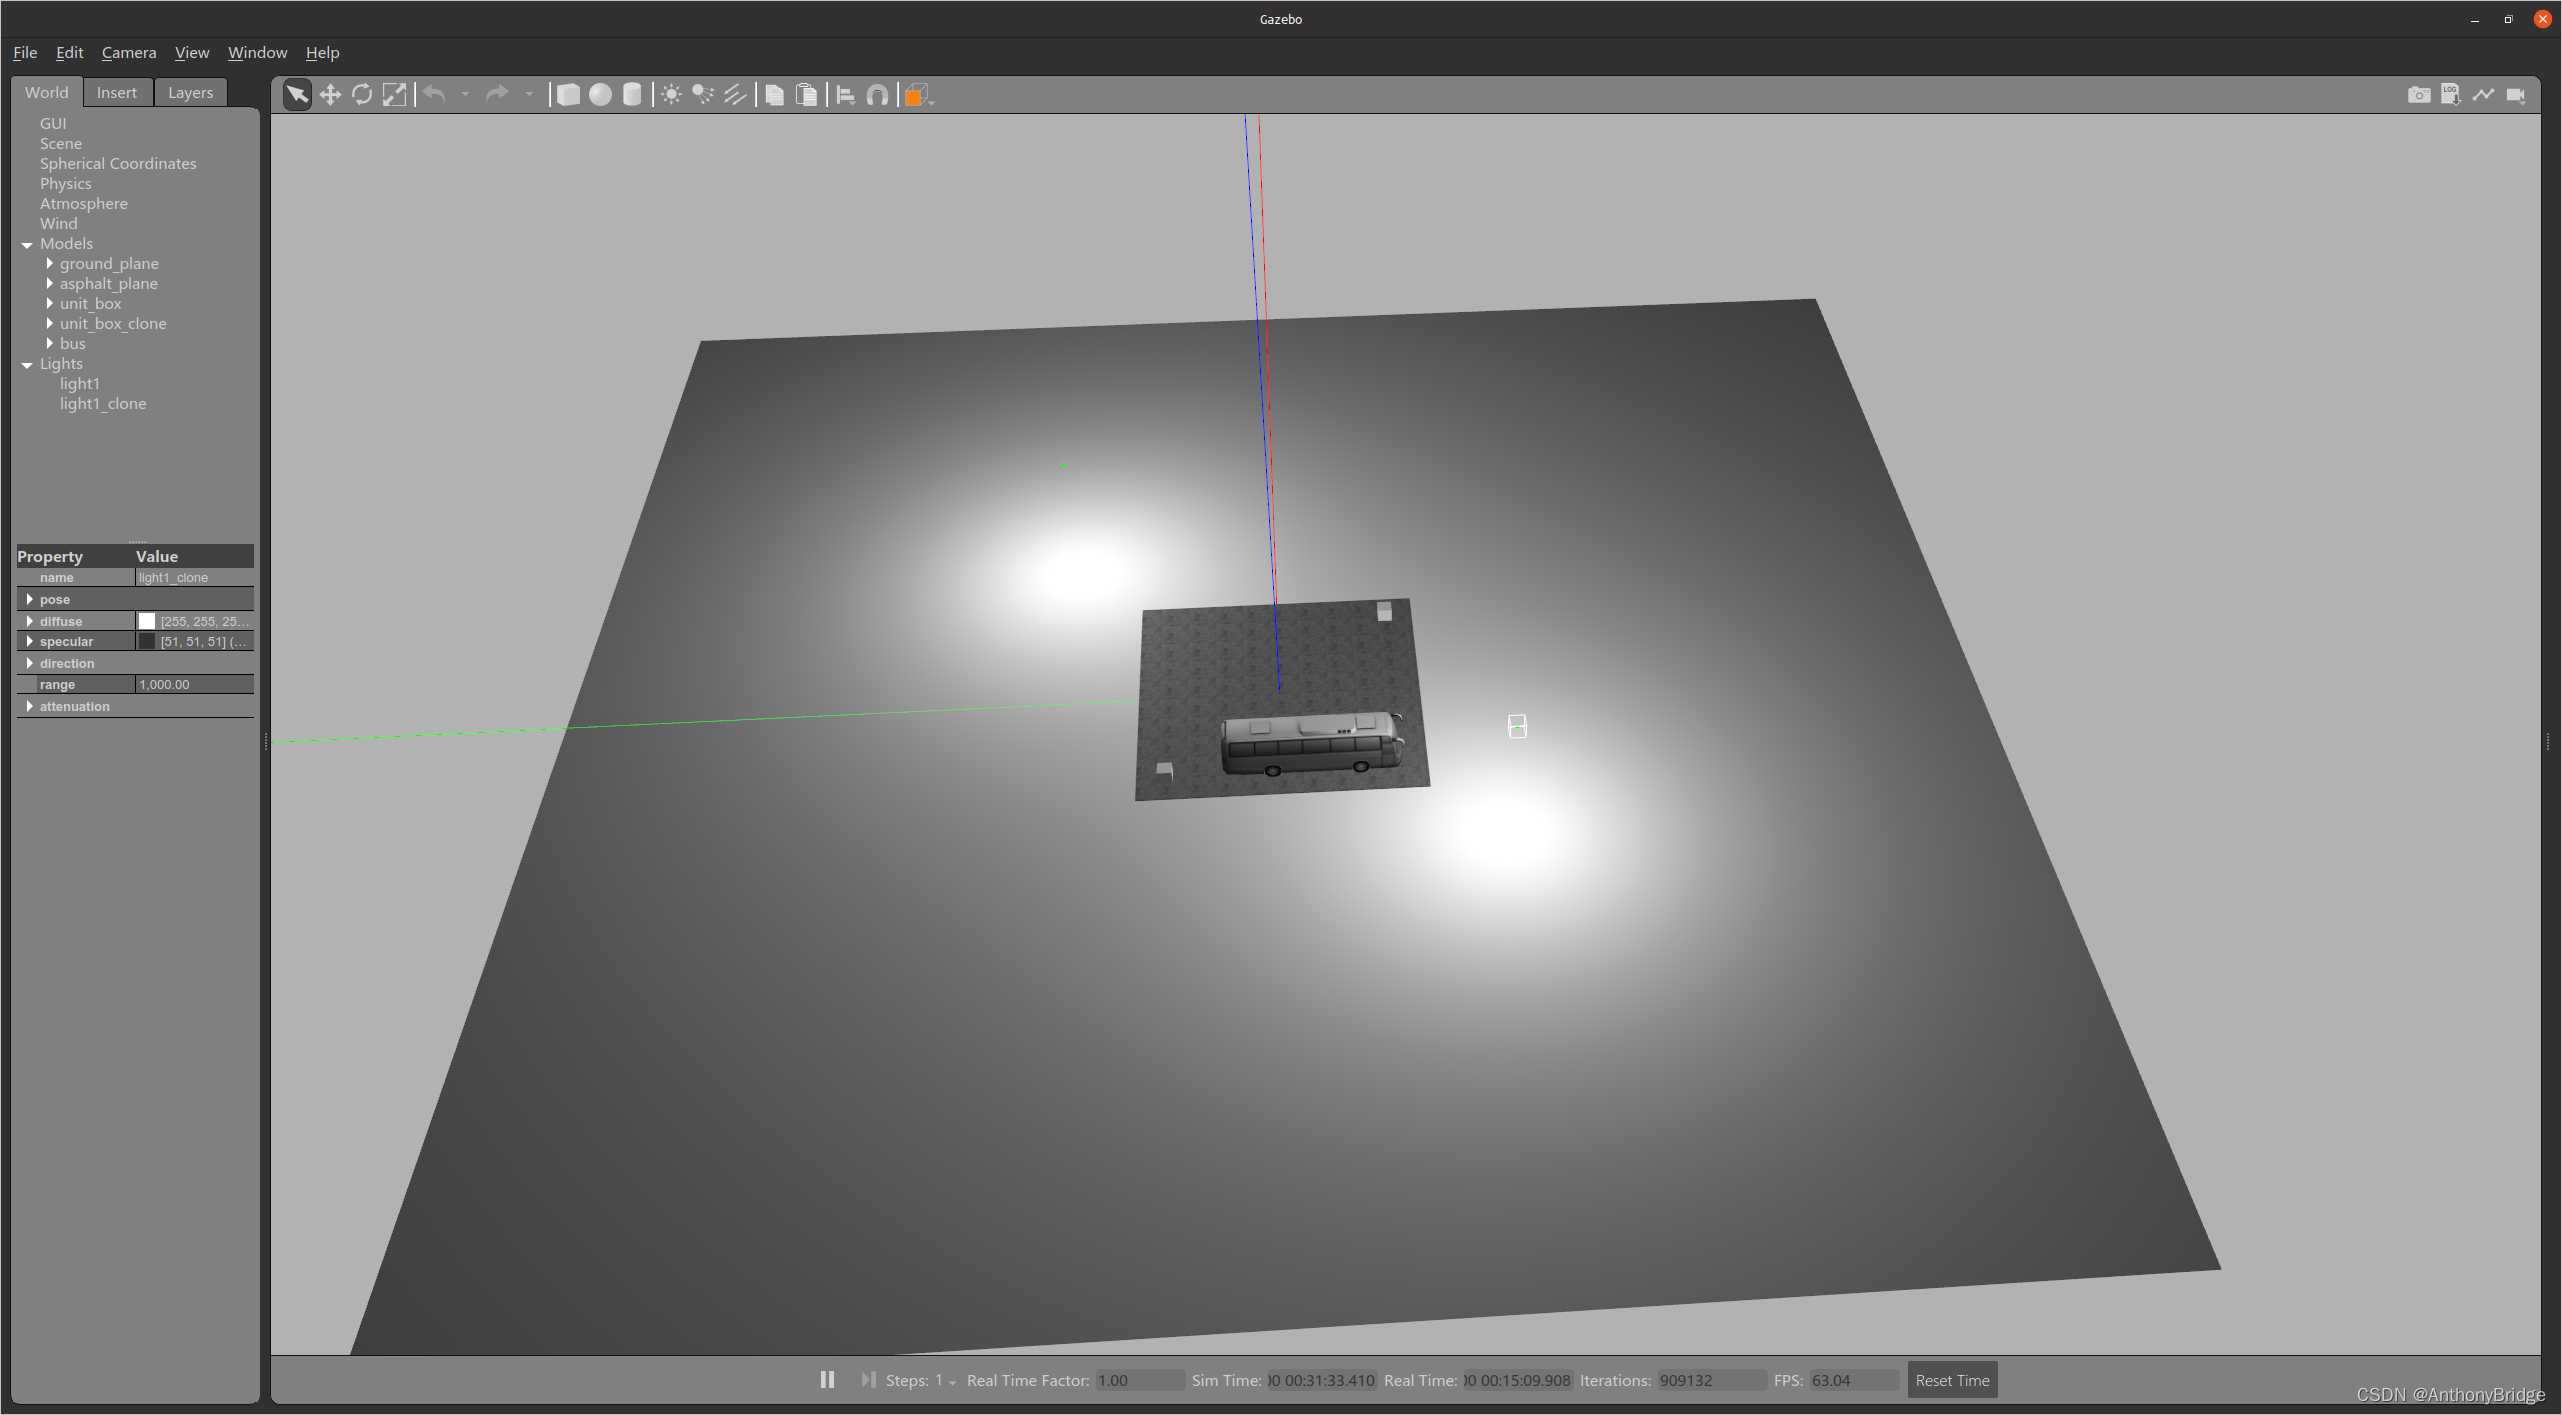Open the Camera menu

129,52
